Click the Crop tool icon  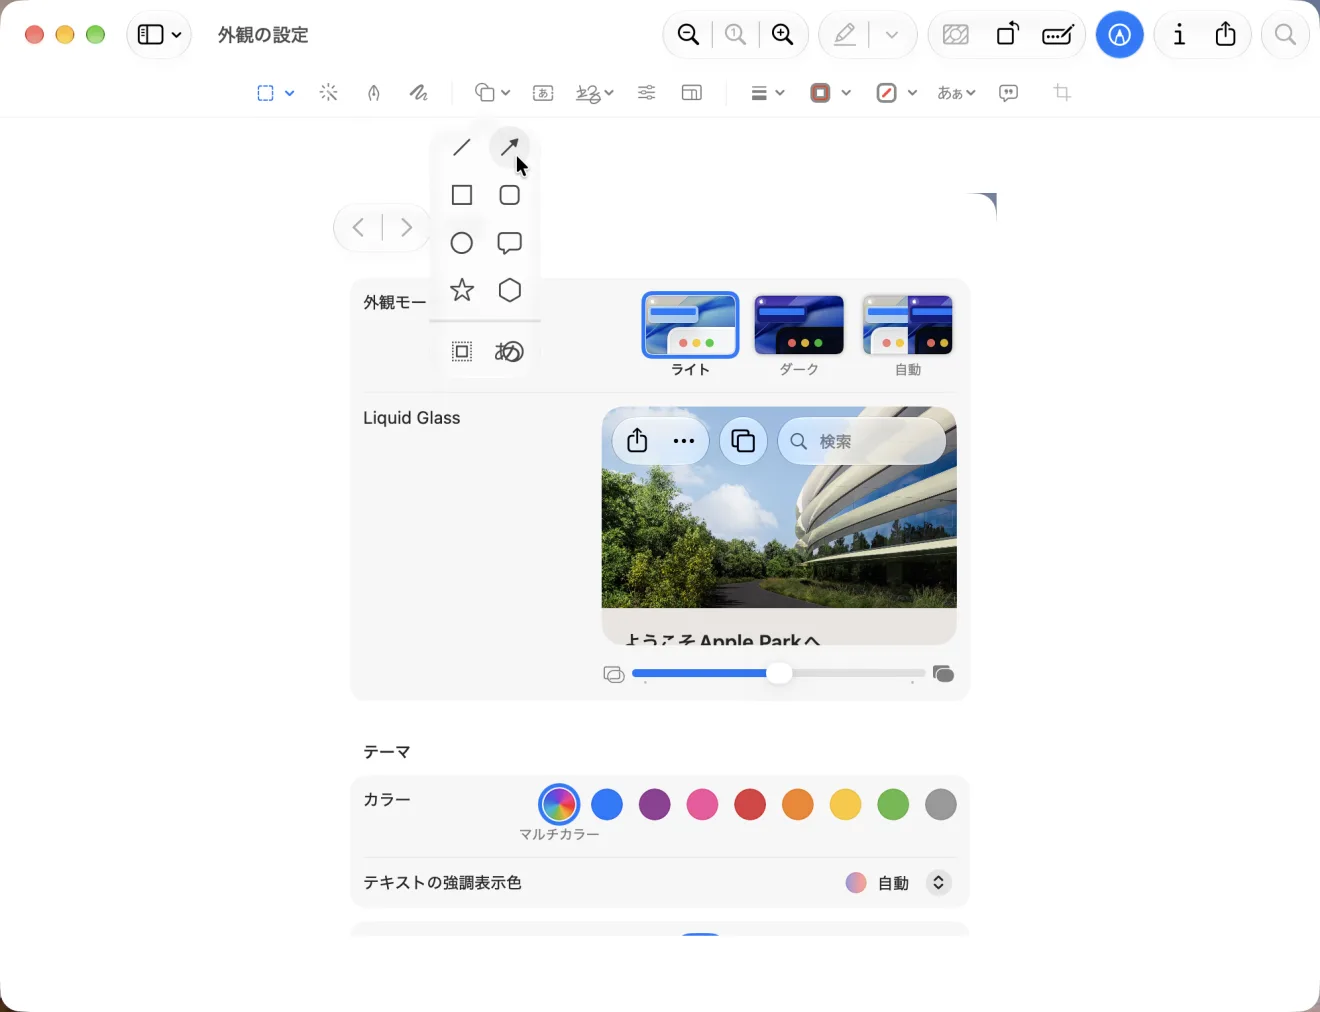click(x=1062, y=93)
